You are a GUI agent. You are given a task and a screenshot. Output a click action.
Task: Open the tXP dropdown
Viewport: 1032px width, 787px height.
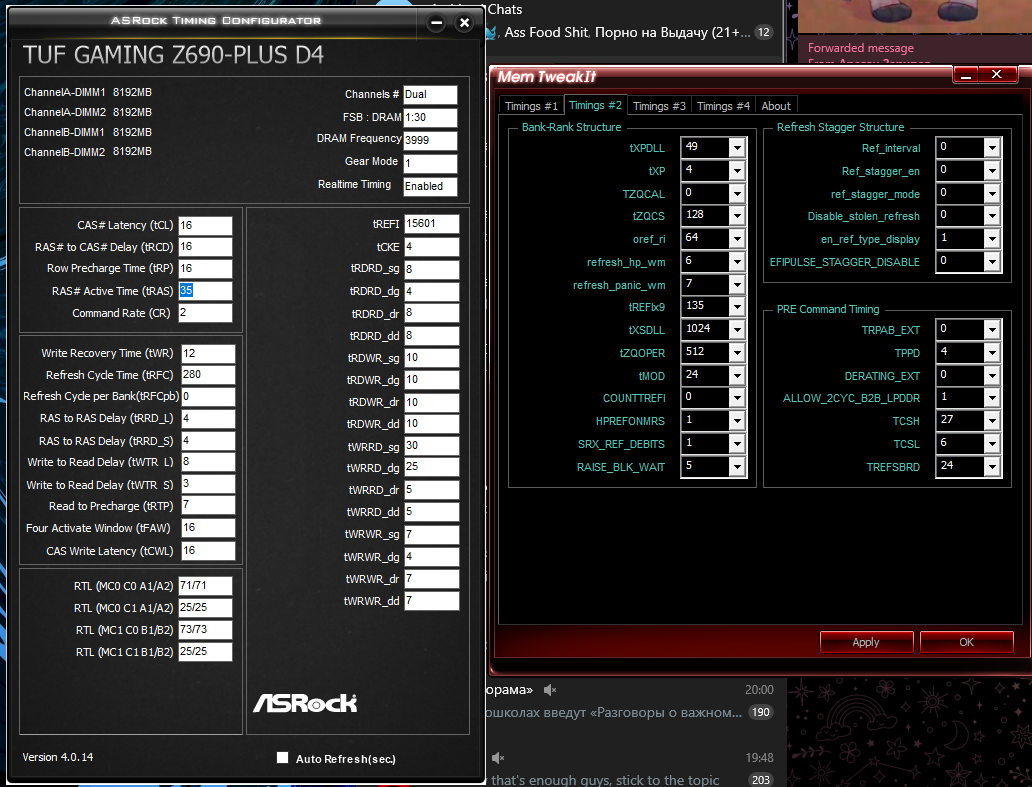pos(737,170)
